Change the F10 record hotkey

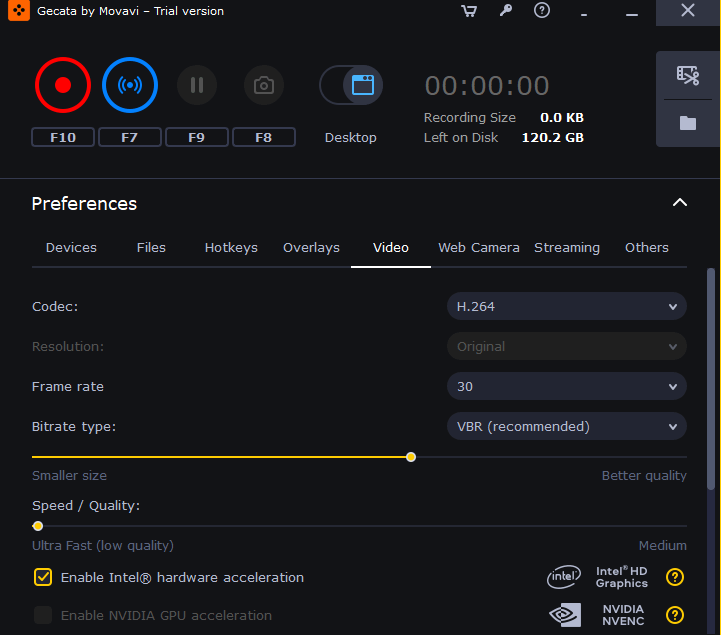point(63,137)
